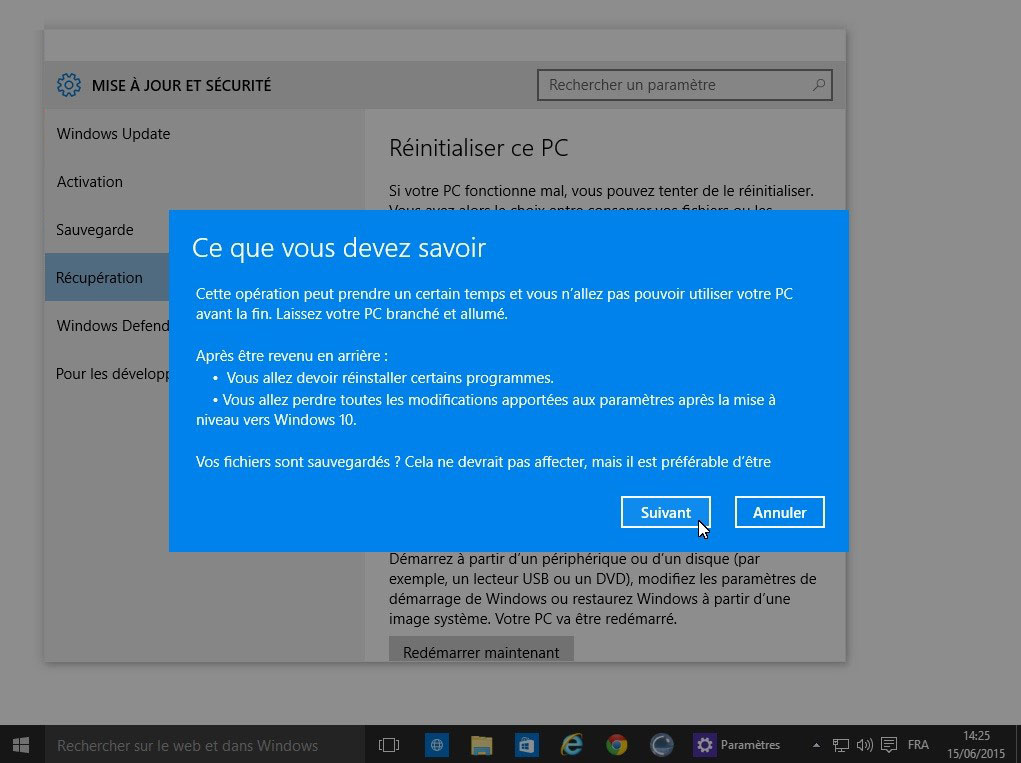Click the Rechercher un paramètre field
The height and width of the screenshot is (763, 1021).
[675, 85]
